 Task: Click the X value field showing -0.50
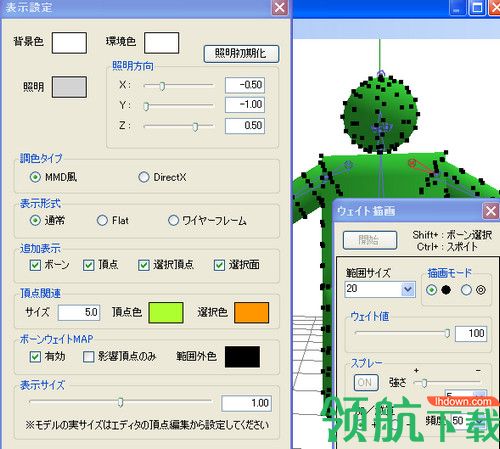pos(245,85)
